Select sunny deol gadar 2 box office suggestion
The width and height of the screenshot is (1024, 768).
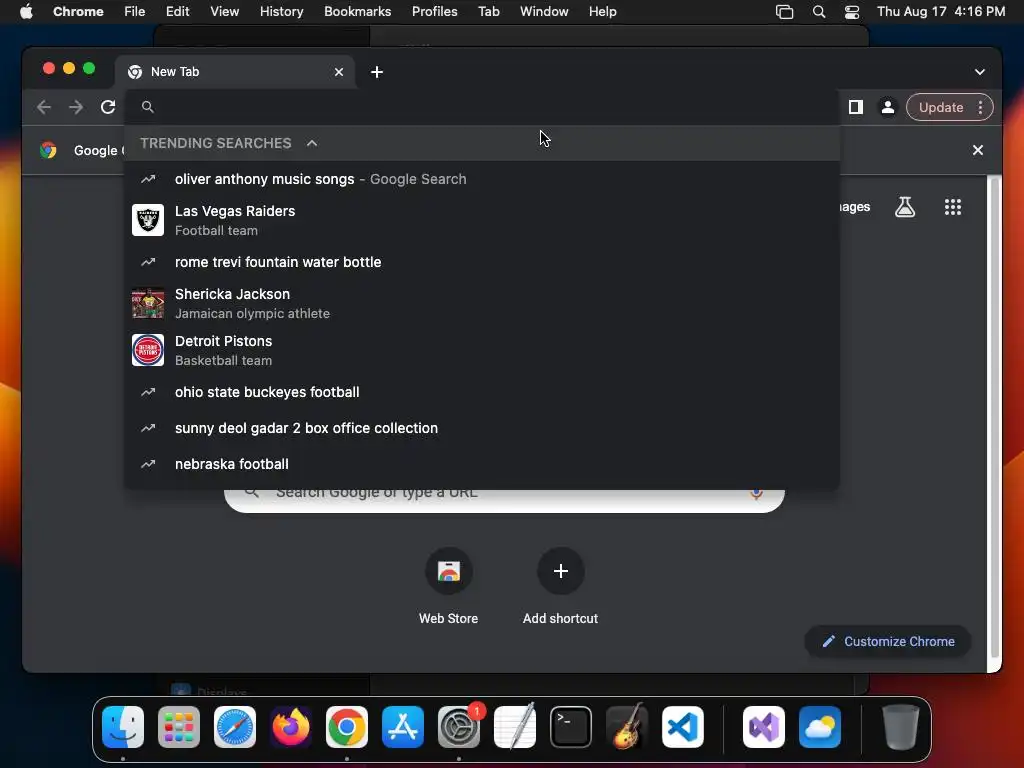coord(482,428)
